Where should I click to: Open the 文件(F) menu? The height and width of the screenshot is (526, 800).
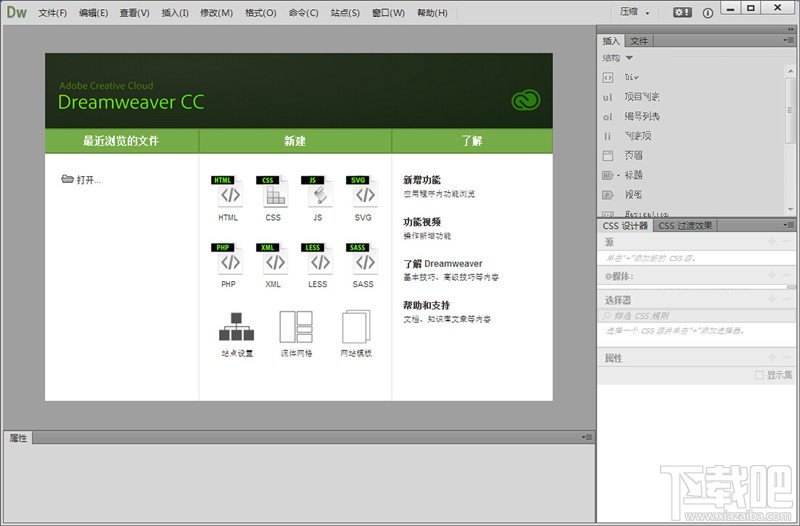coord(53,13)
